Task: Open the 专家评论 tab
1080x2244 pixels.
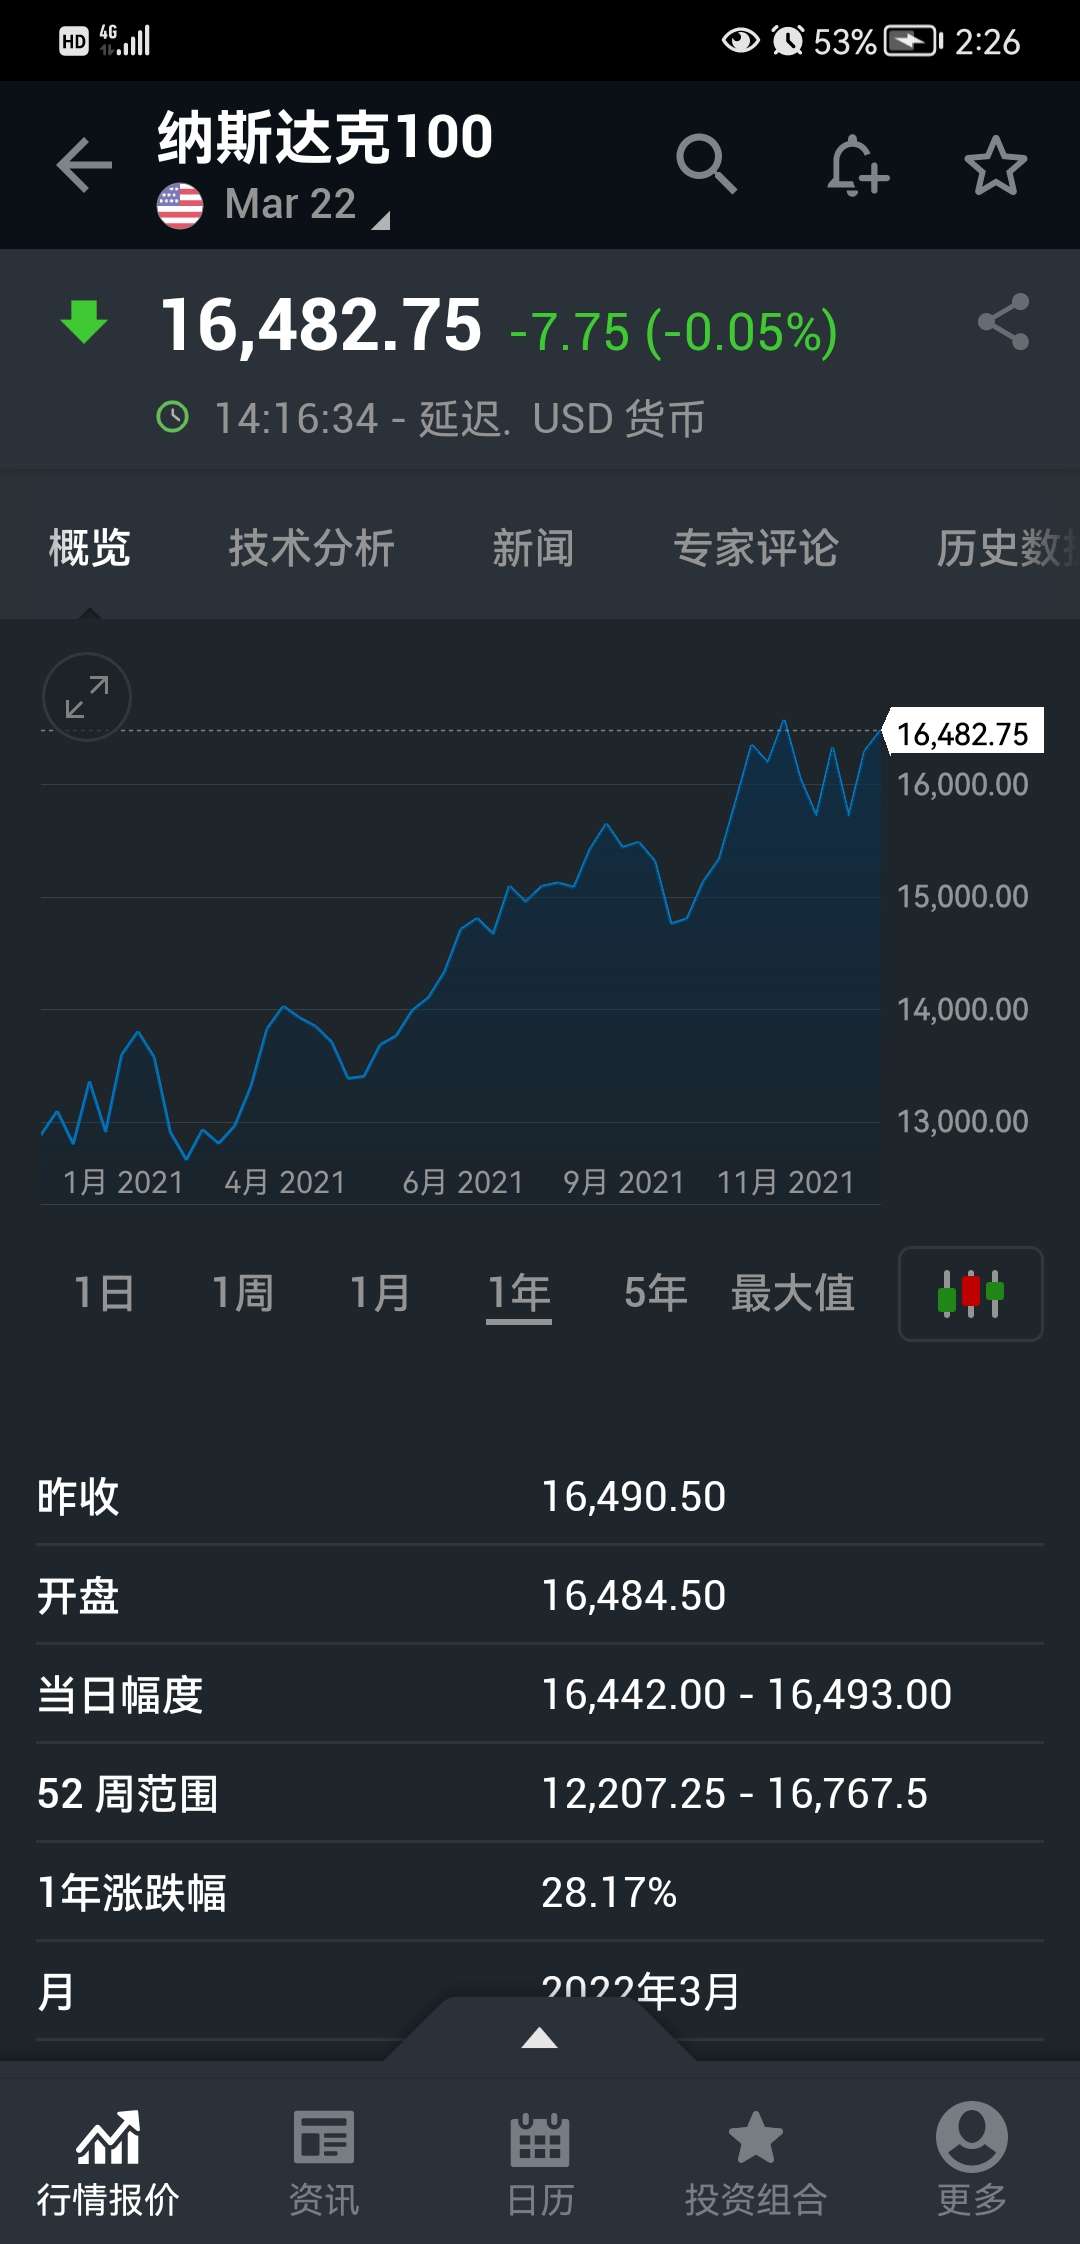Action: pos(756,548)
